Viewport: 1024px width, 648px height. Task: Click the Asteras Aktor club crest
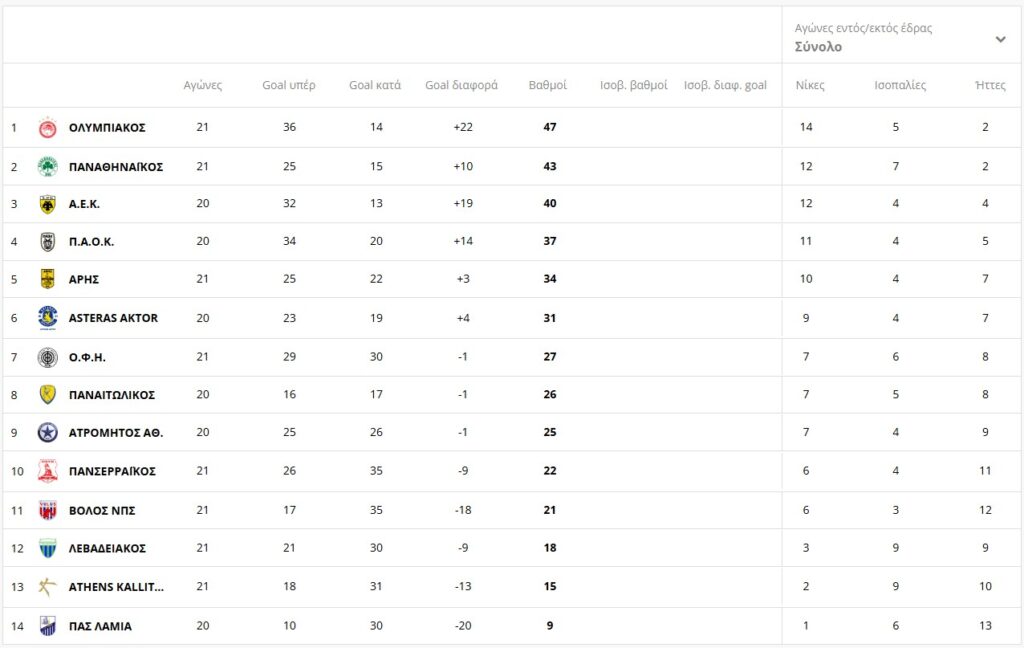coord(48,318)
